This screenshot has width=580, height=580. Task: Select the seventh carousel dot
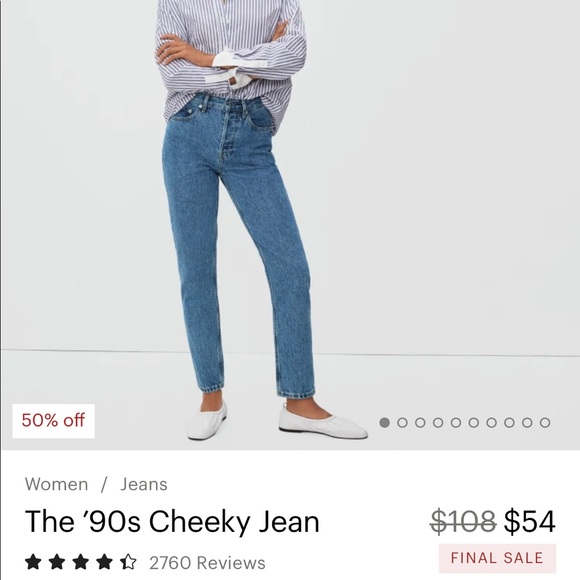click(x=491, y=422)
